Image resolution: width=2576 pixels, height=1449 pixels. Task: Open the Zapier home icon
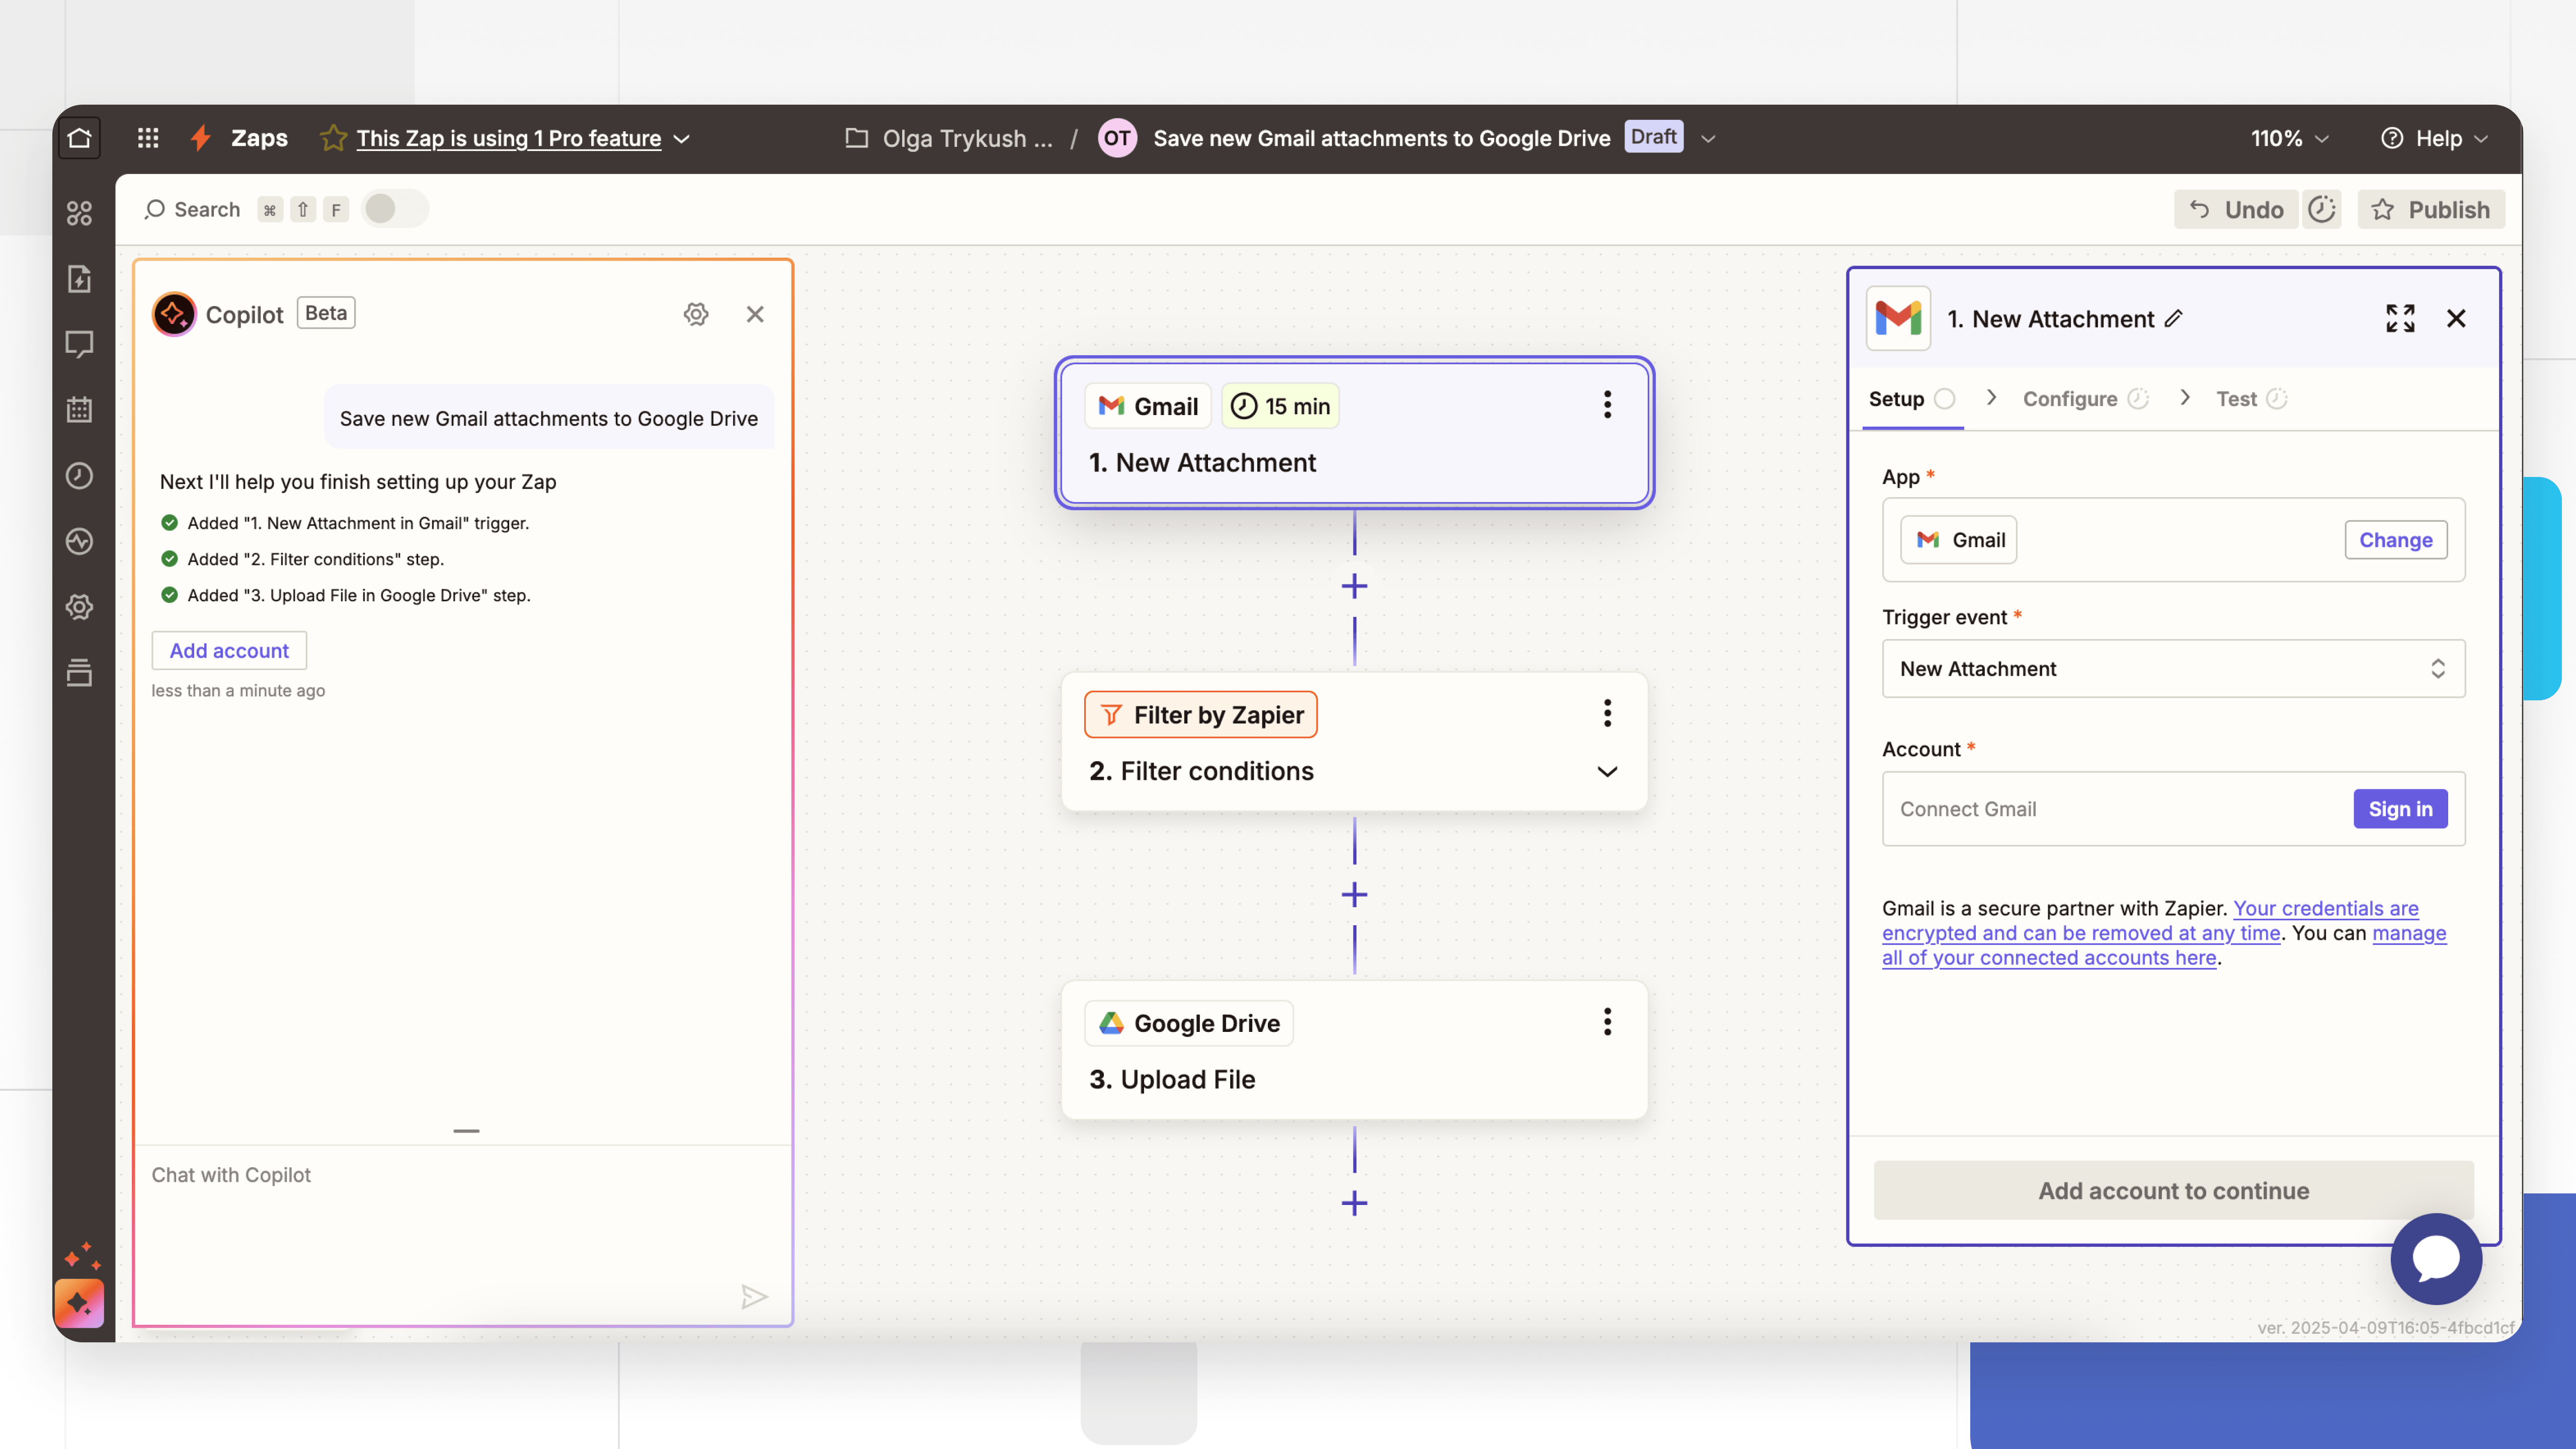[x=79, y=138]
